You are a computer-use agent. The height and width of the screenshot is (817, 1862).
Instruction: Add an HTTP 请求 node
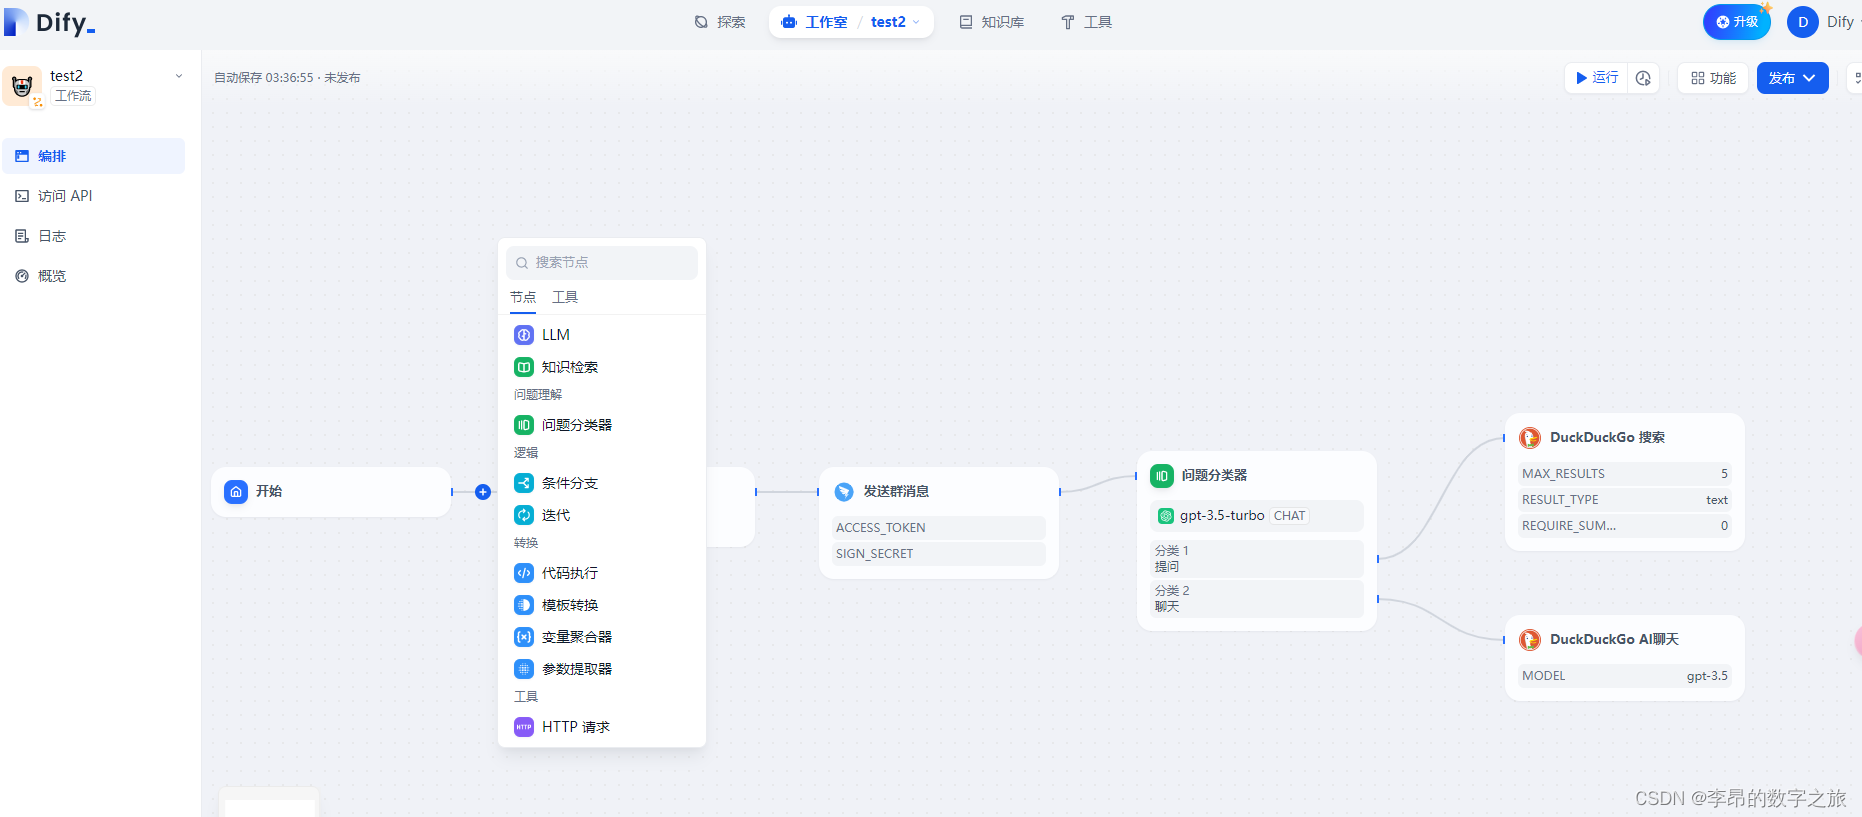(602, 727)
